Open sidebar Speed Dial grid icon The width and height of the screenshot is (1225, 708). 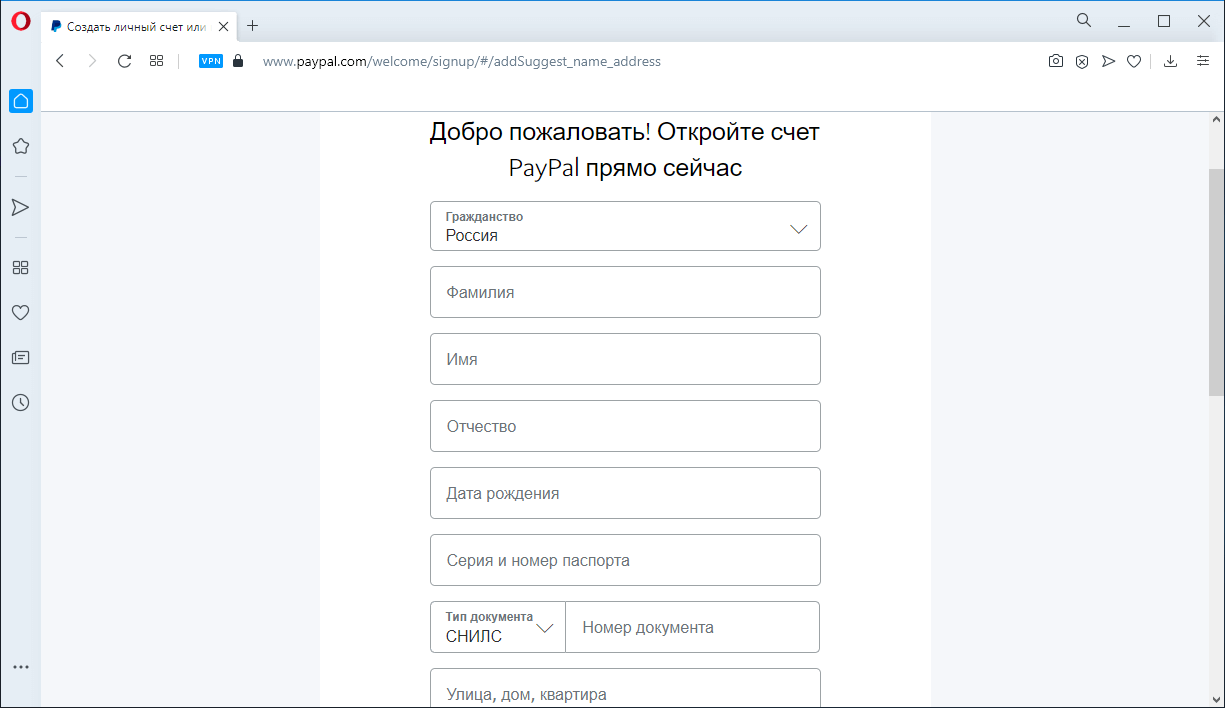(20, 267)
